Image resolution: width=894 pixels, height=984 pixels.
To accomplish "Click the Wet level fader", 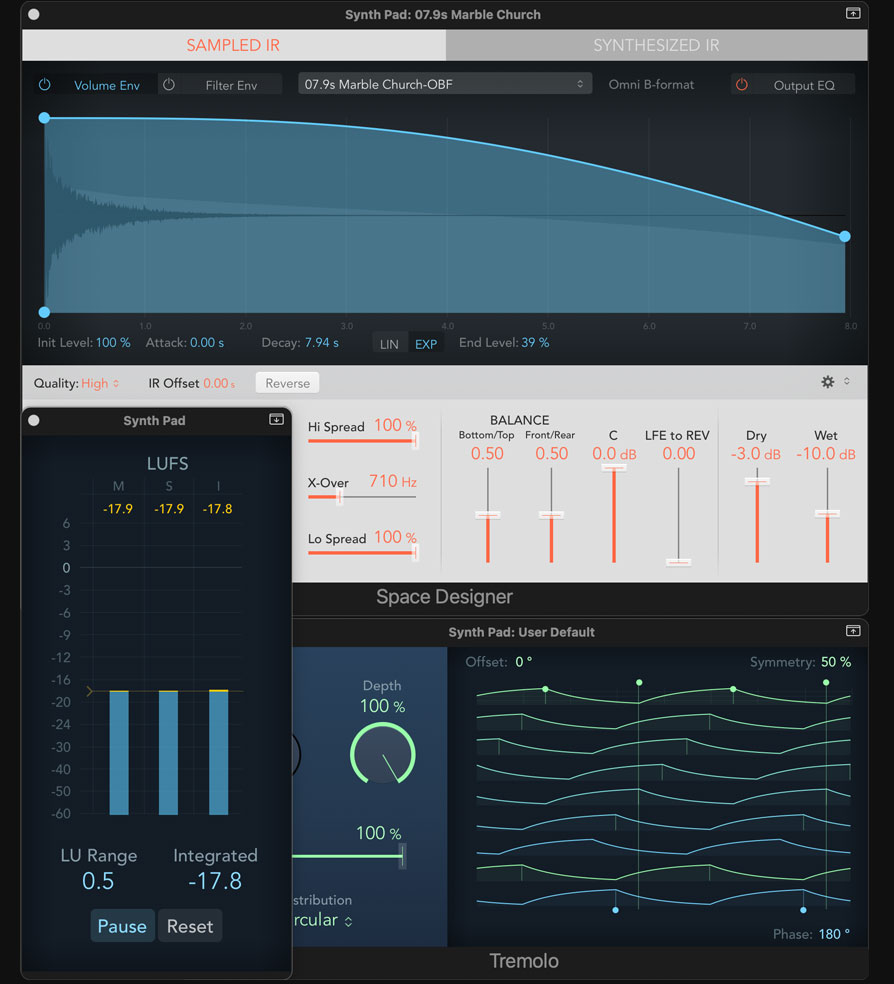I will coord(827,515).
